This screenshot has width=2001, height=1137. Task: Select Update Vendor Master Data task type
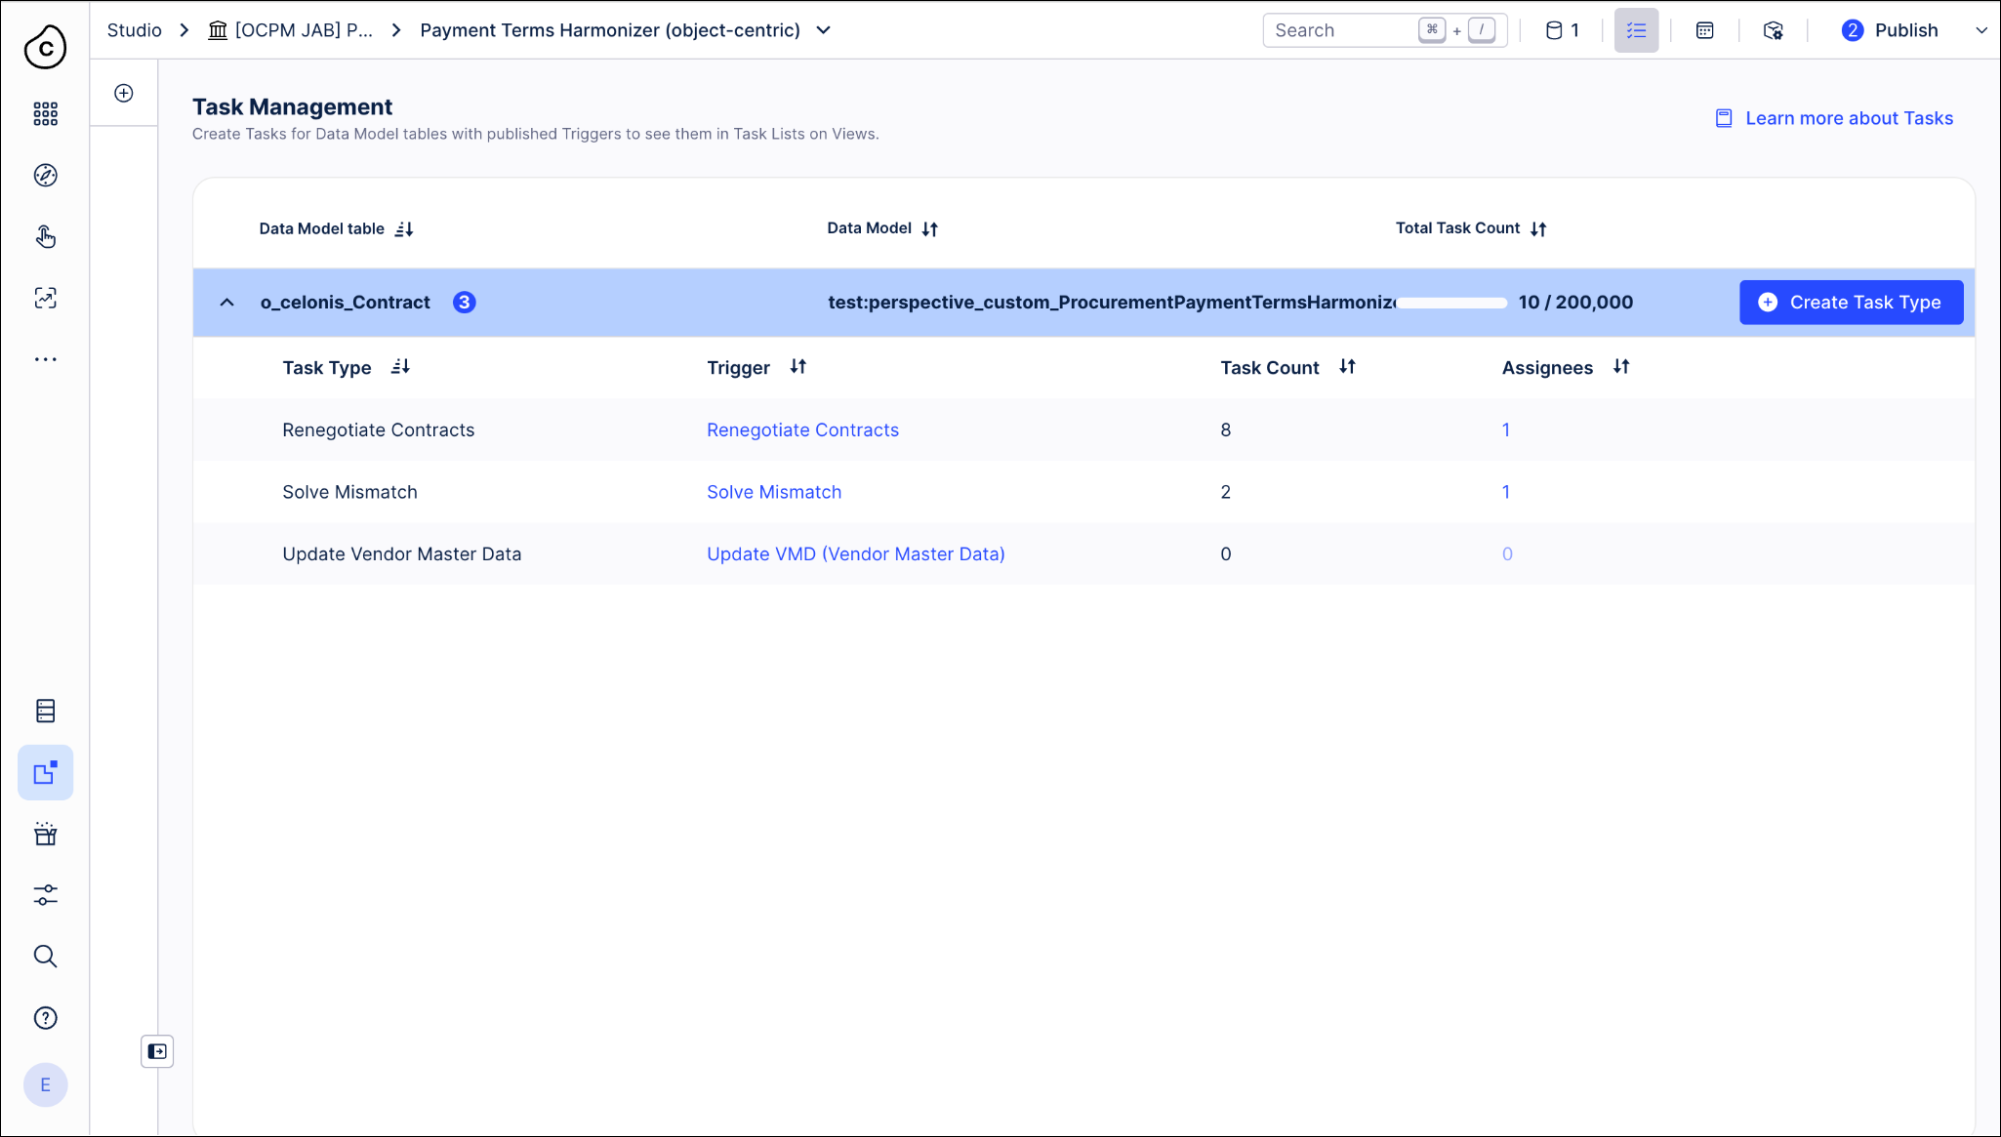(x=401, y=554)
